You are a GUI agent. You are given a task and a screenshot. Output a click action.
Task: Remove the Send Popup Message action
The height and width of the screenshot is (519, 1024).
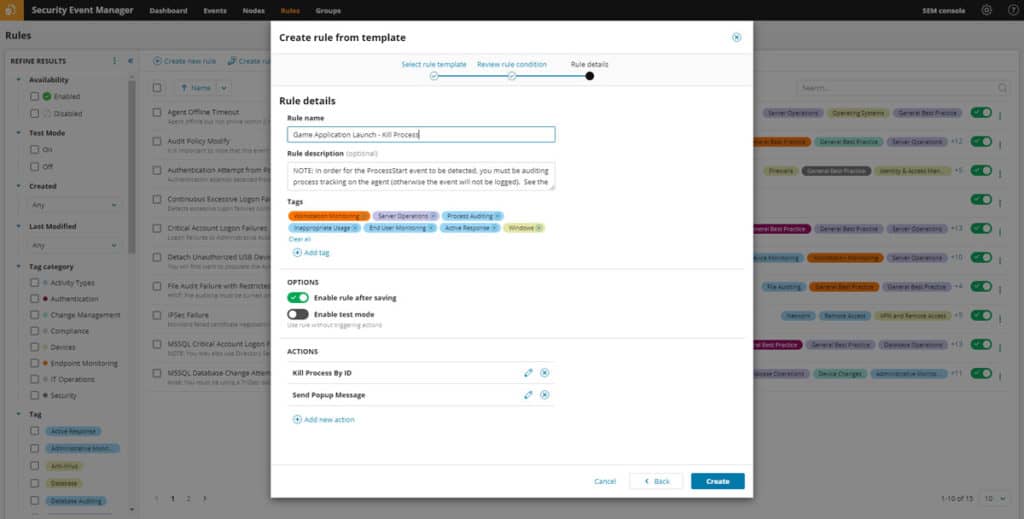point(545,395)
